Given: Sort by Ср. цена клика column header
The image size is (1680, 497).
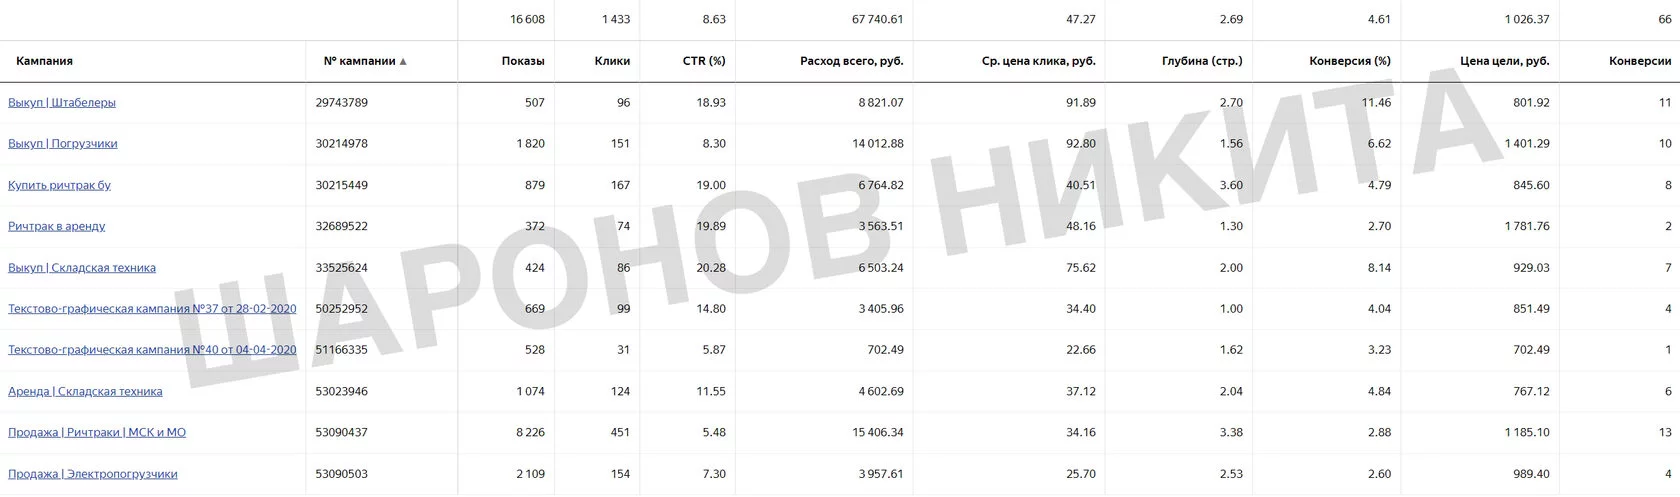Looking at the screenshot, I should (1039, 61).
